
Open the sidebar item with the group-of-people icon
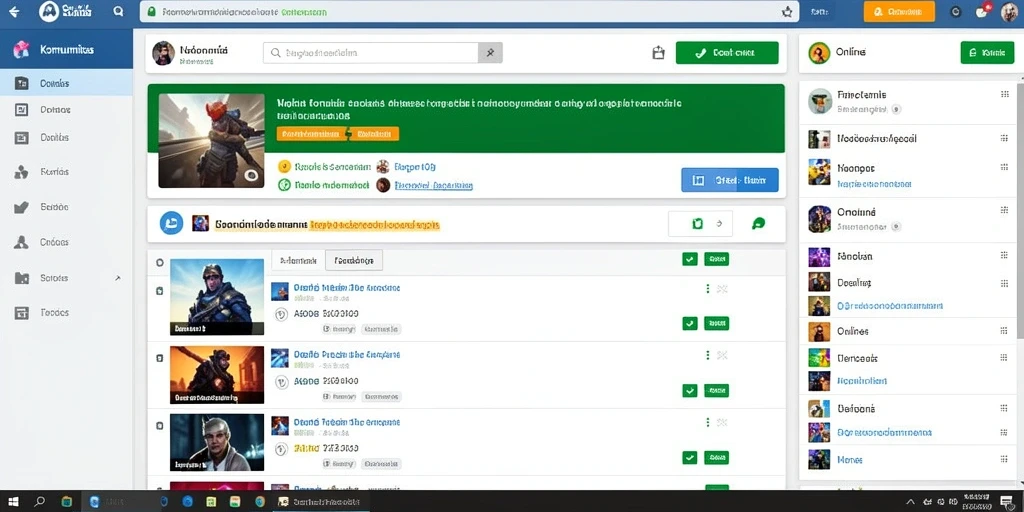pyautogui.click(x=66, y=172)
